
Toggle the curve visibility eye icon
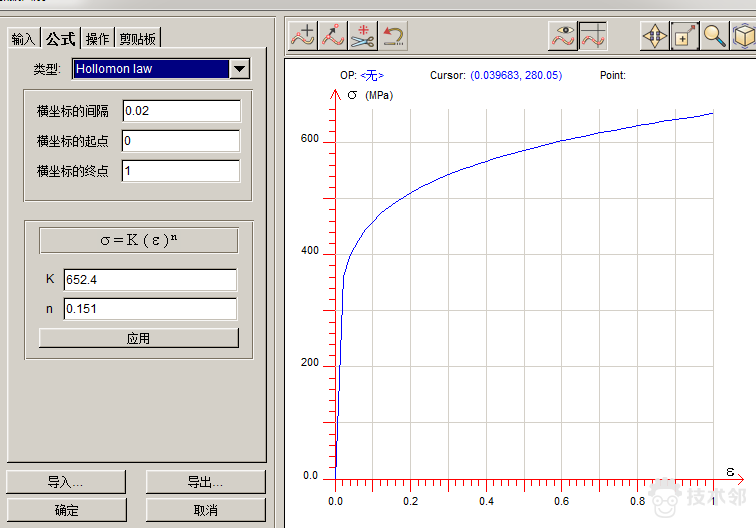coord(564,36)
